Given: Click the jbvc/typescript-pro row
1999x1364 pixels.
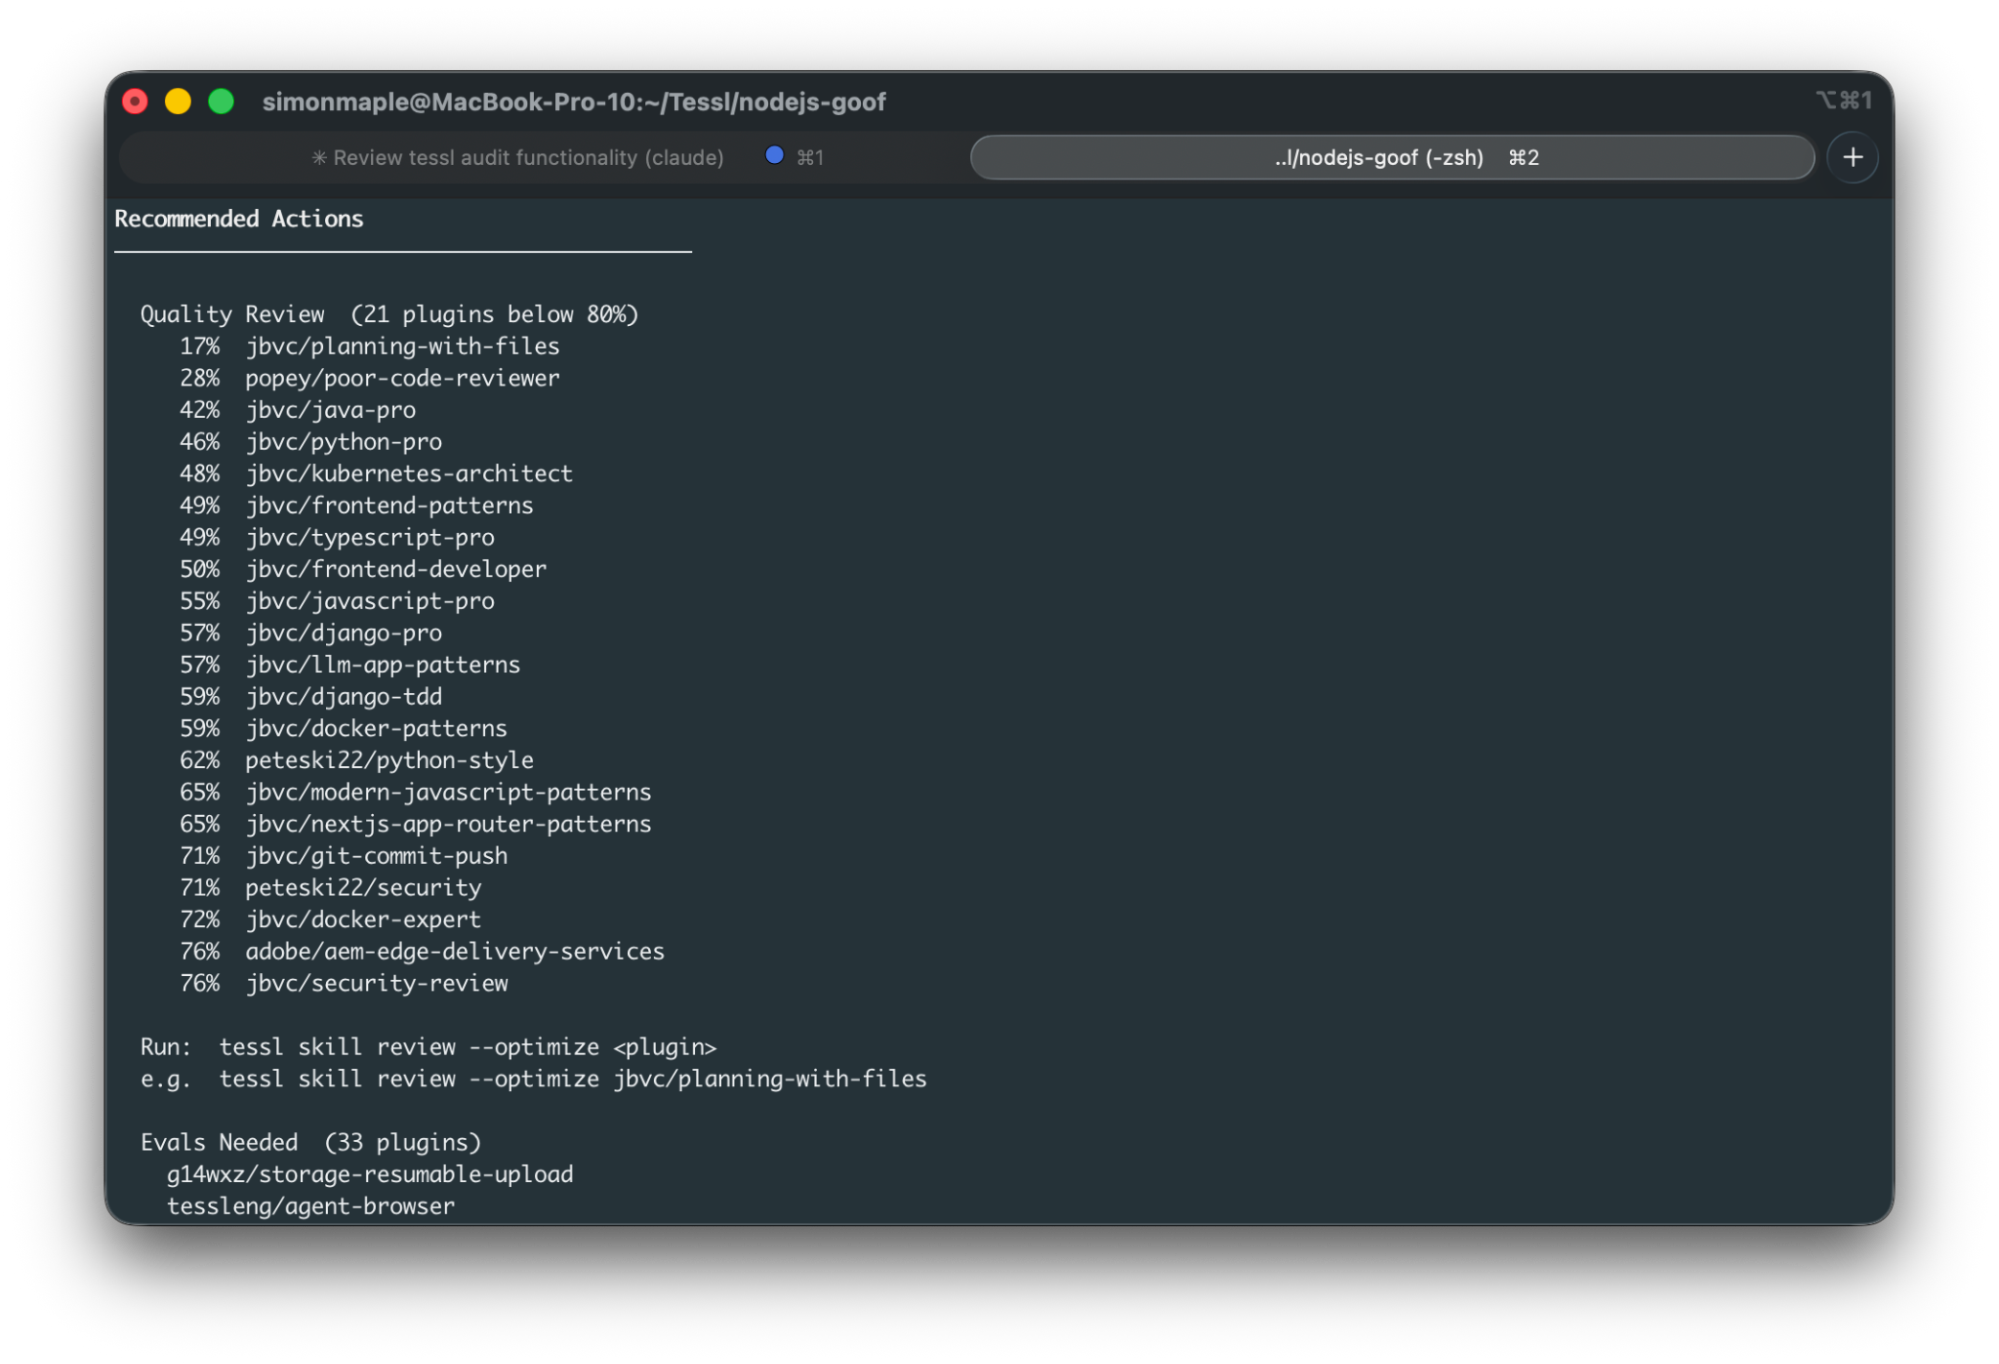Looking at the screenshot, I should (x=337, y=537).
